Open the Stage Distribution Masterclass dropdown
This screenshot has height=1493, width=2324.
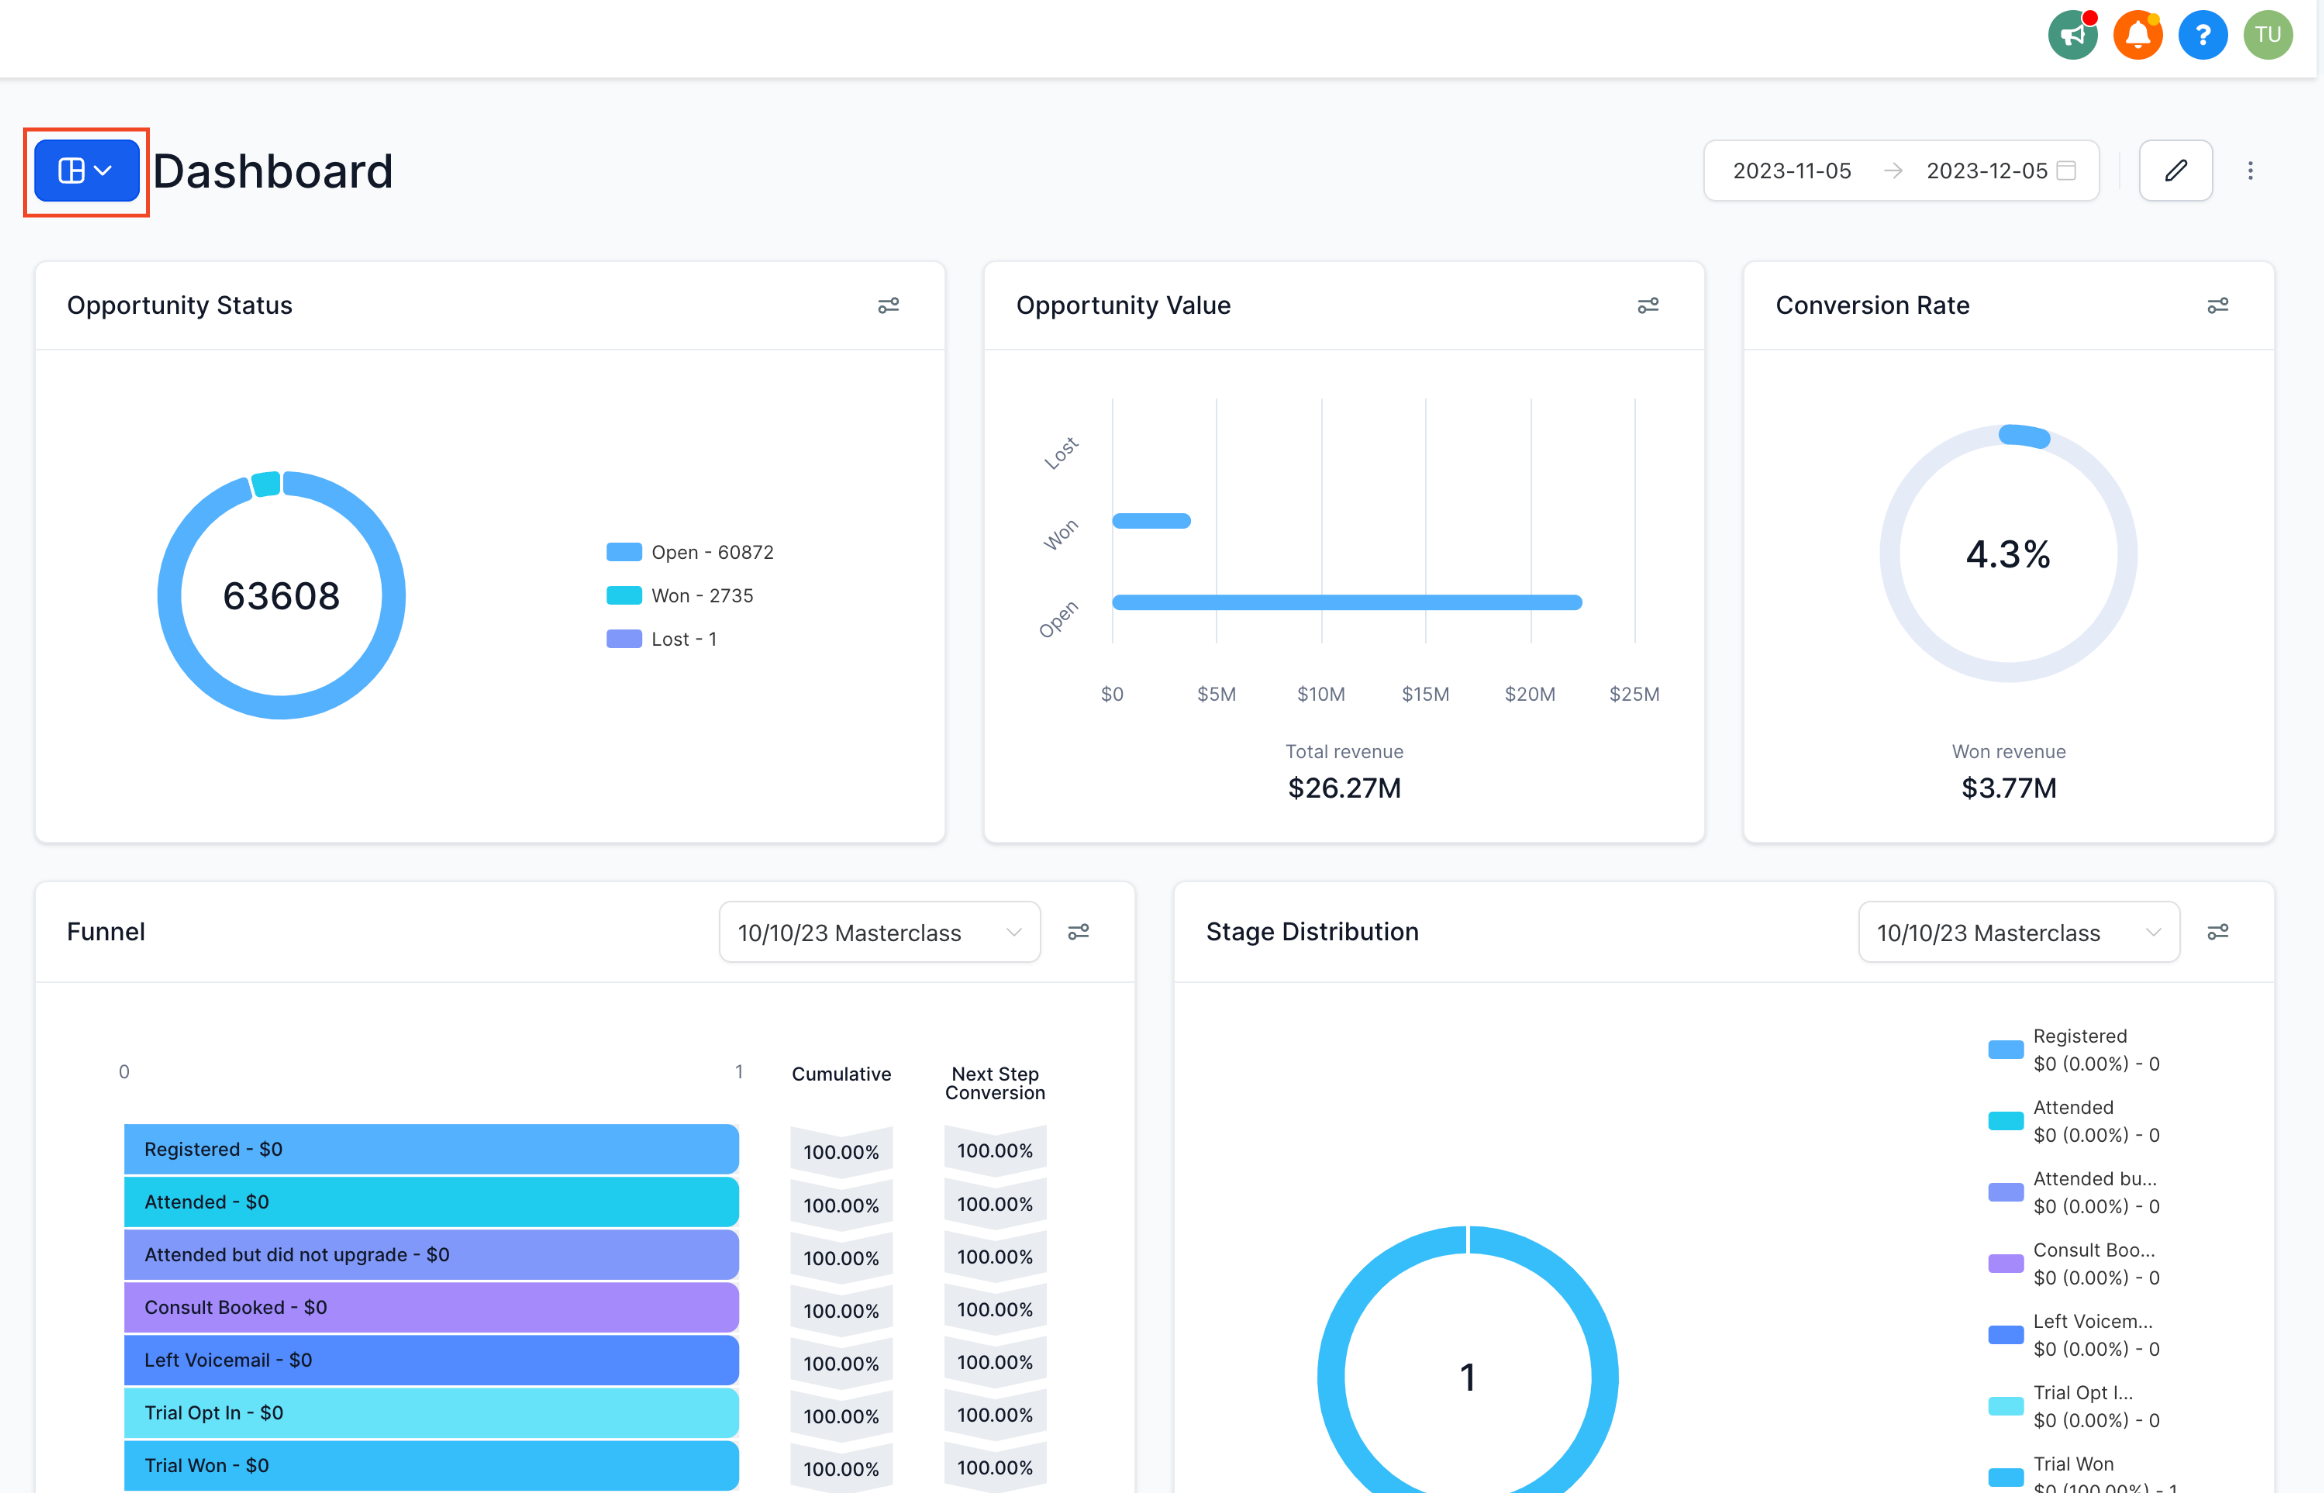tap(2019, 931)
